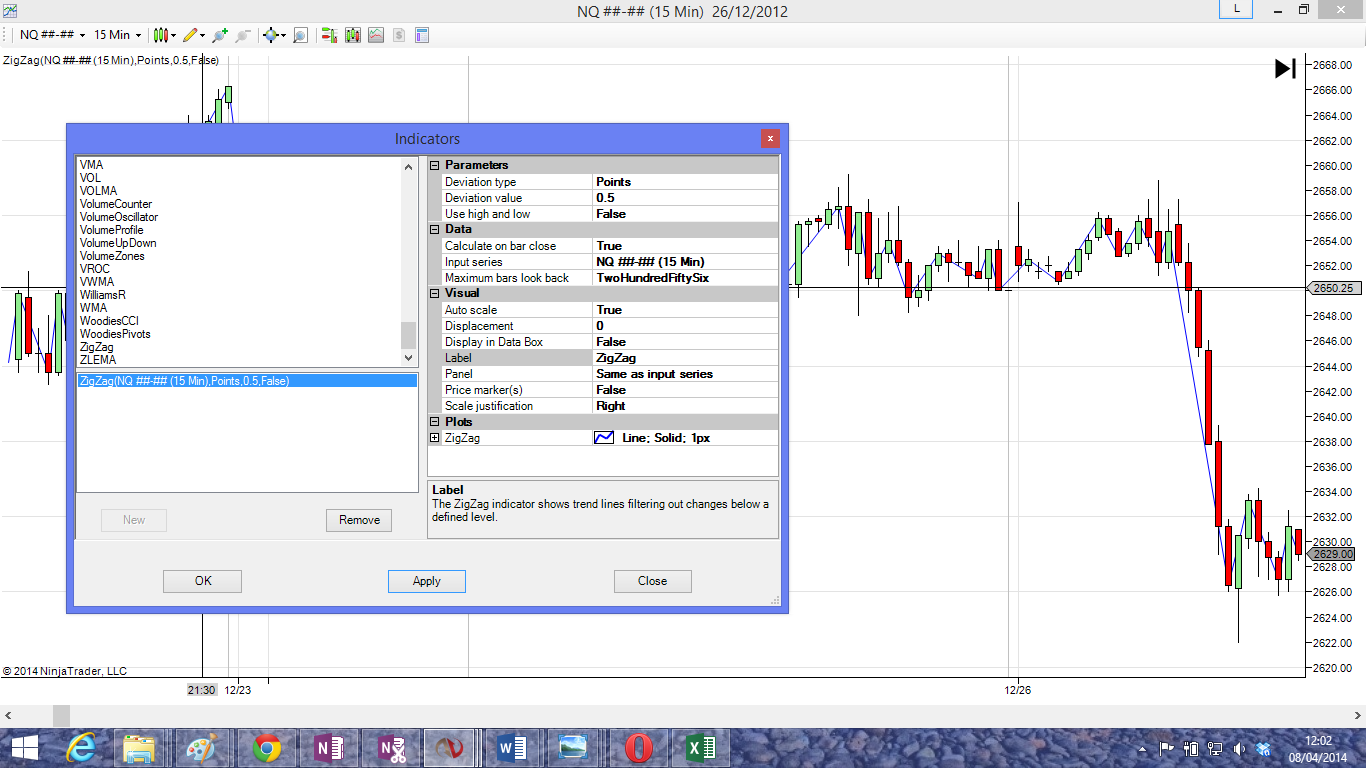
Task: Click the Auto scale value True
Action: tap(685, 310)
